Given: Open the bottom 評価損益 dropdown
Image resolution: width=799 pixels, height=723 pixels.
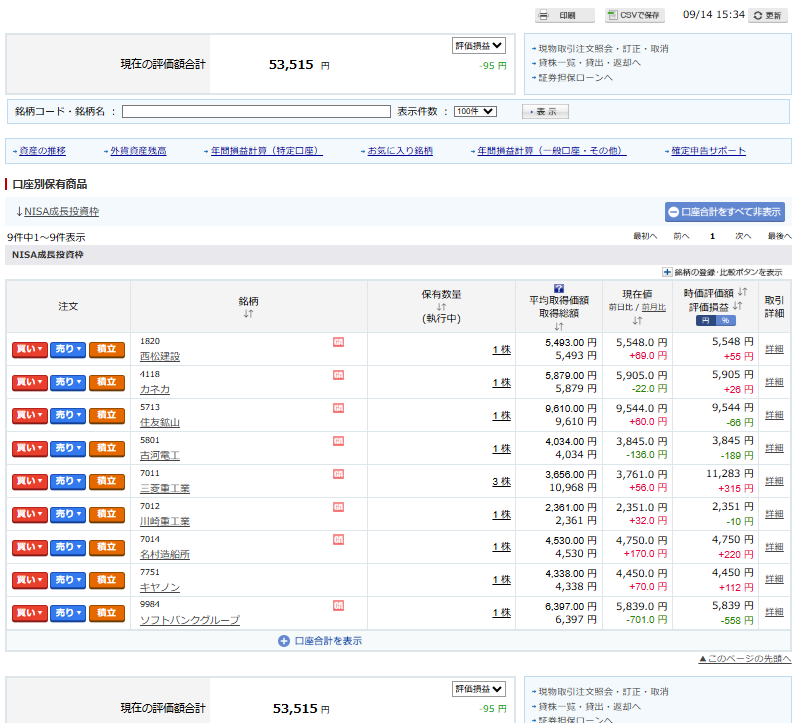Looking at the screenshot, I should (478, 689).
